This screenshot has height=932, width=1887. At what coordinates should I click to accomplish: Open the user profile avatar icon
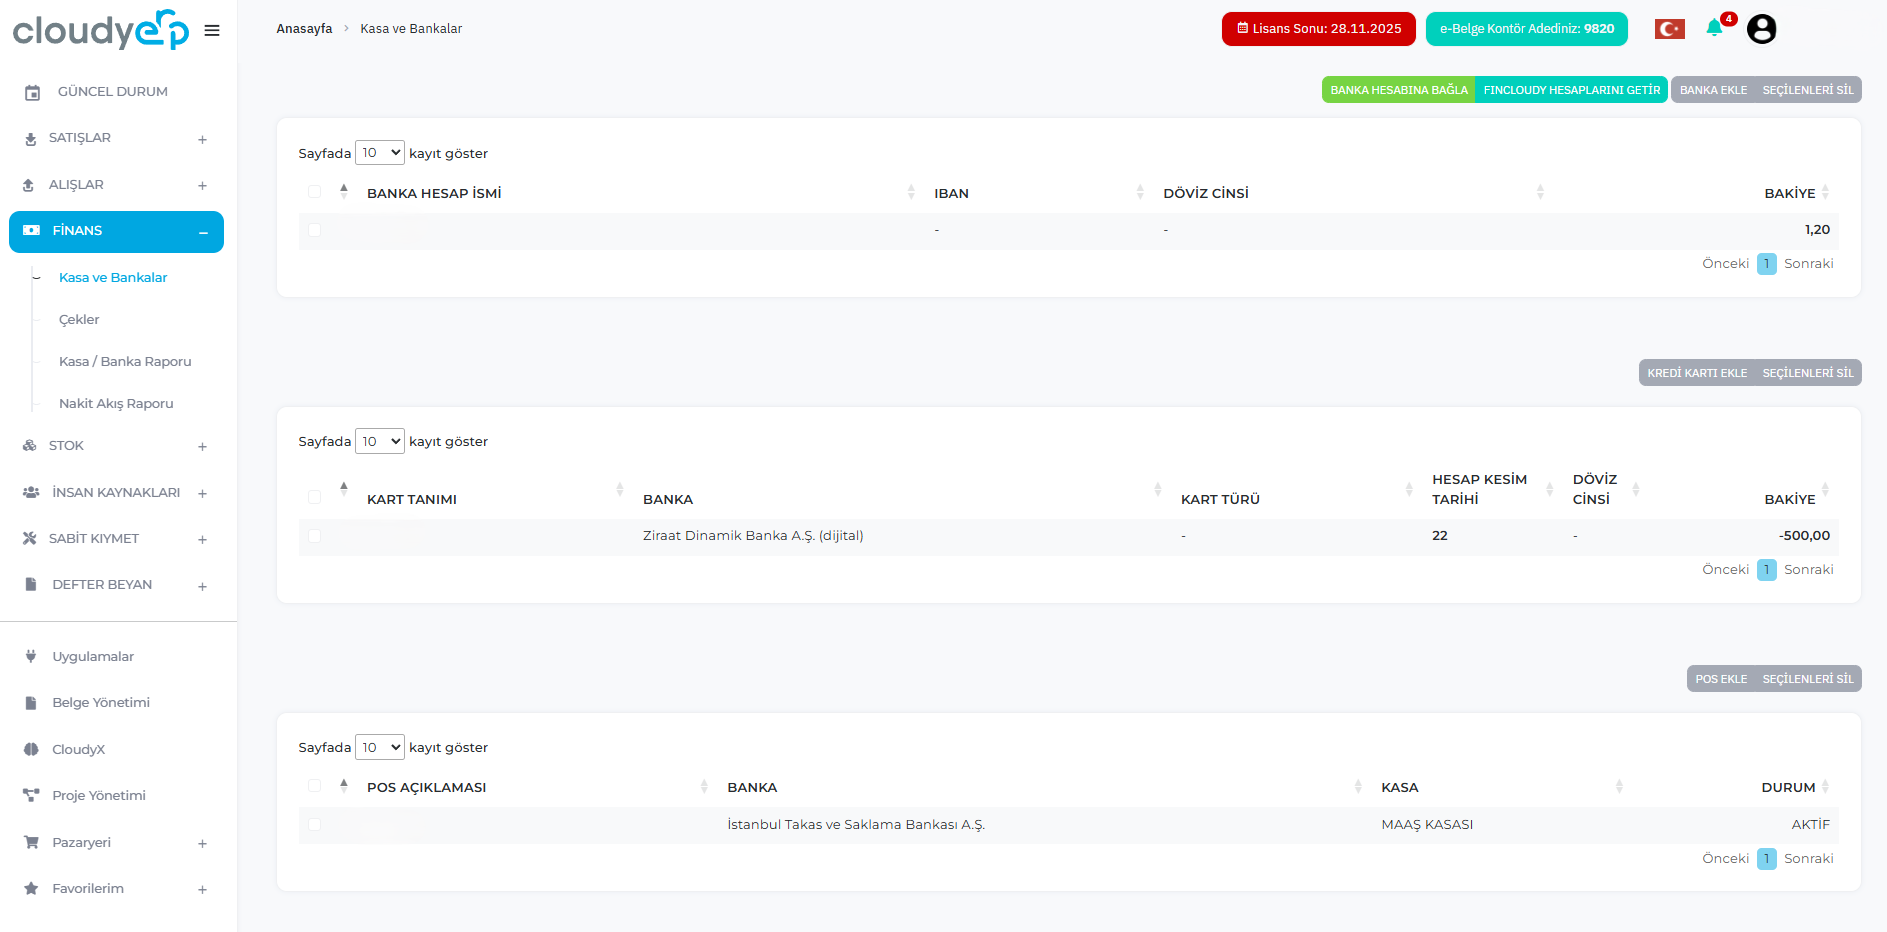(1761, 29)
